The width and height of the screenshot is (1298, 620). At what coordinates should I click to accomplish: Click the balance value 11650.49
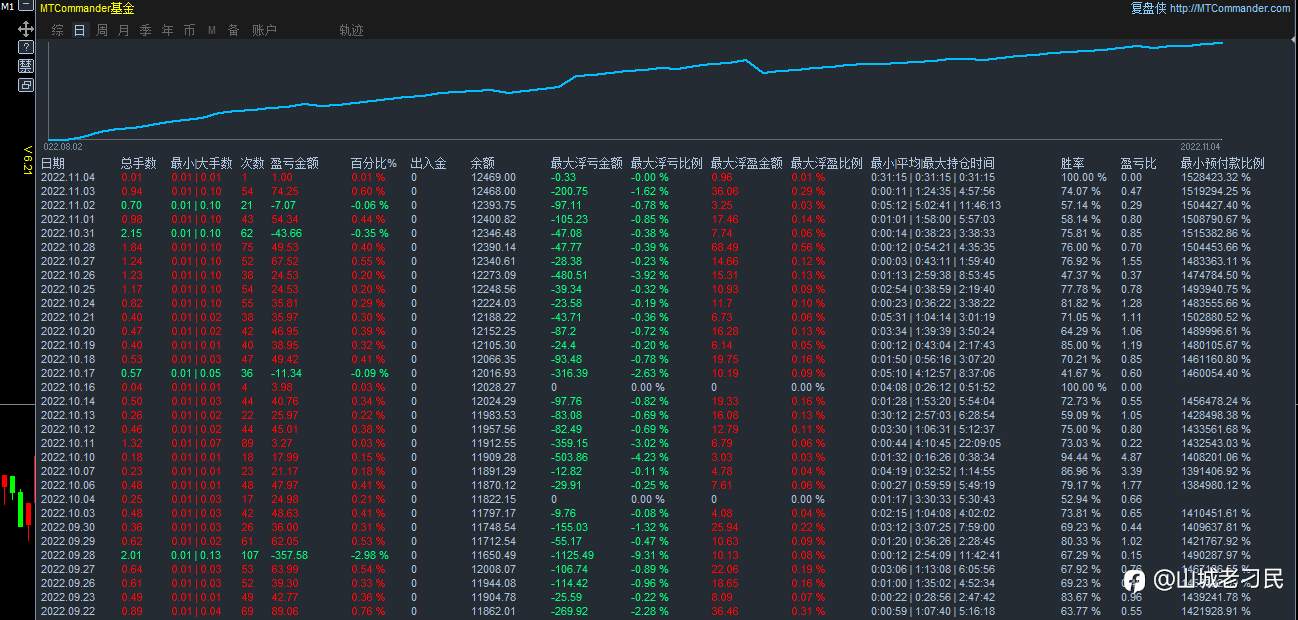[493, 555]
